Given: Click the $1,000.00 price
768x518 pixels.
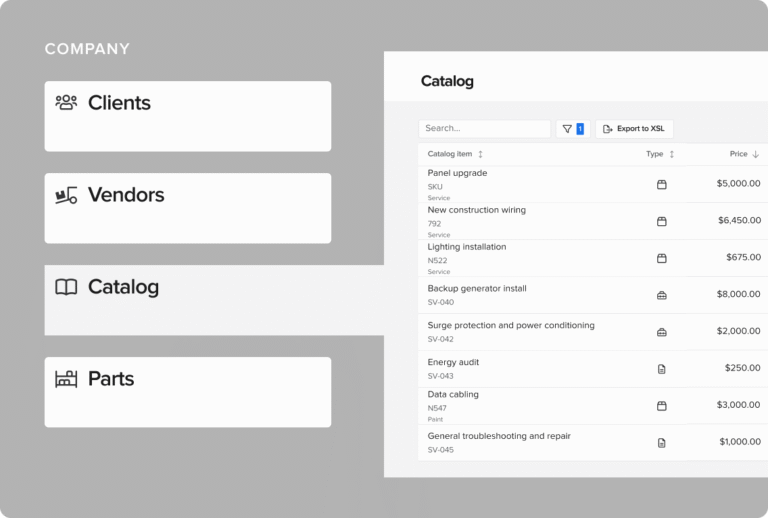Looking at the screenshot, I should pos(740,442).
